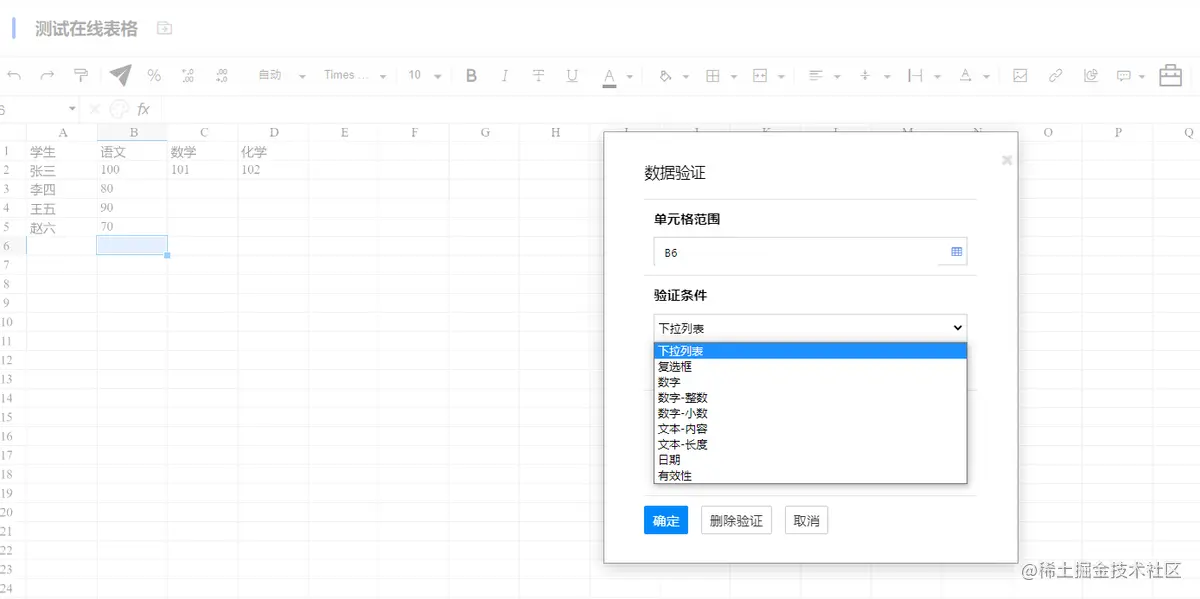Click the 测试在线表格 title

(x=86, y=29)
